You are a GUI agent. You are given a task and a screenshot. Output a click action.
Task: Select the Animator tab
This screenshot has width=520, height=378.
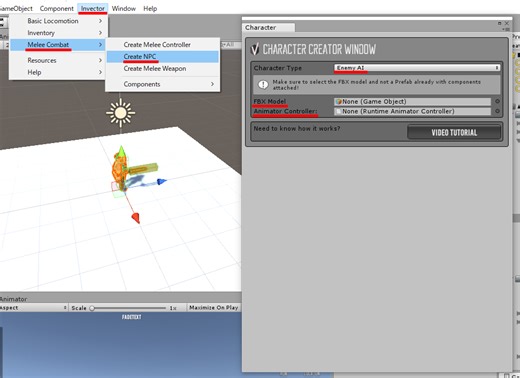point(14,299)
